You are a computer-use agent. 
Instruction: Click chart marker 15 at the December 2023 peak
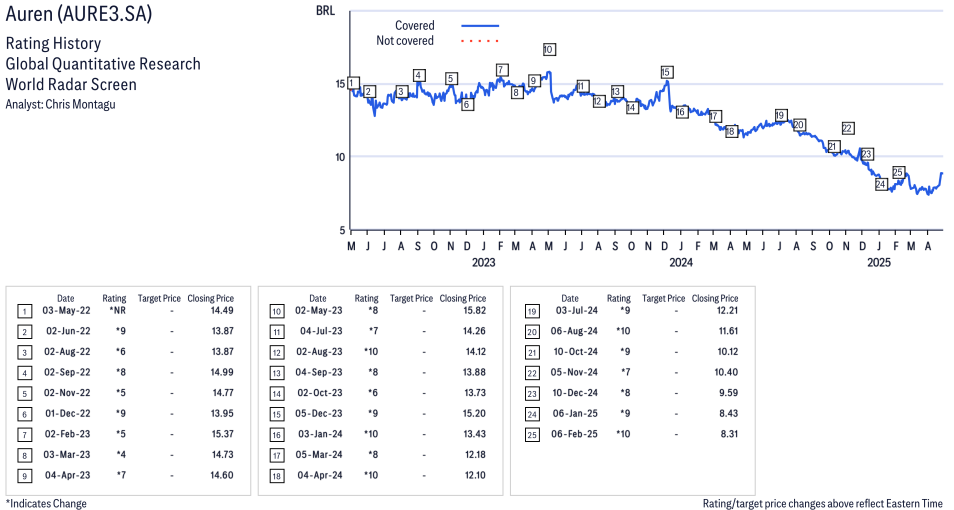[x=666, y=72]
